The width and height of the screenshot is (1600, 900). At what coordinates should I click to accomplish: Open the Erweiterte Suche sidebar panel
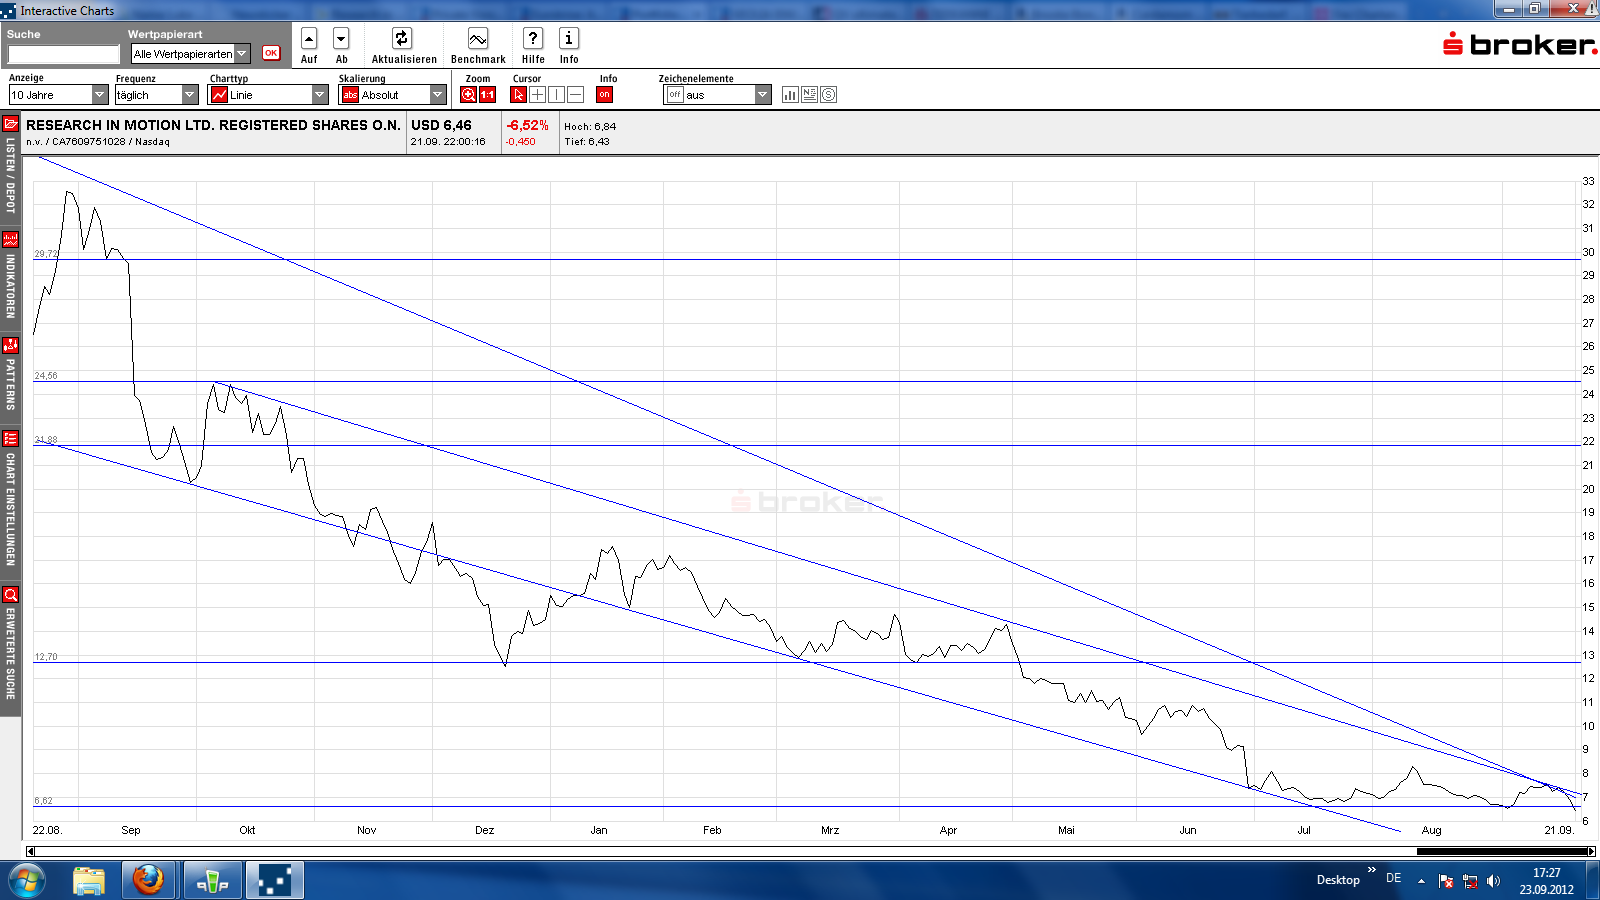click(x=10, y=646)
